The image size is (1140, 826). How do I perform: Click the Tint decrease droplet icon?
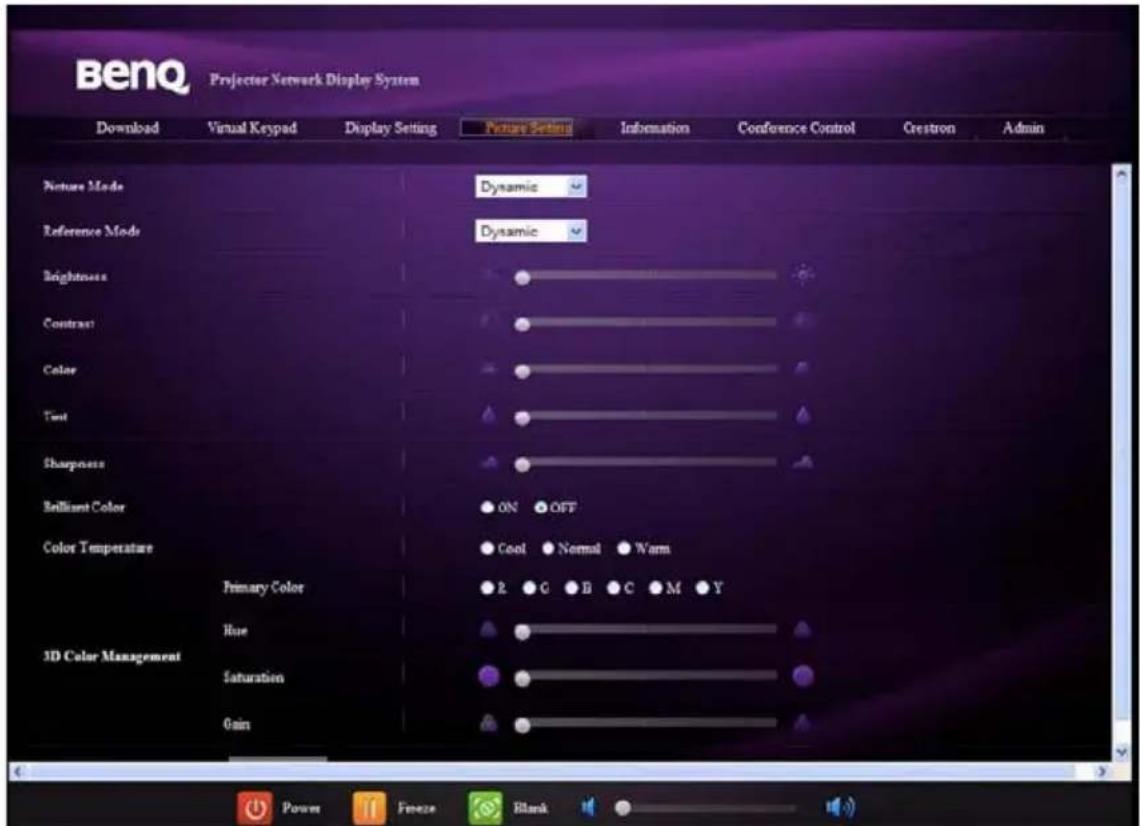click(x=489, y=415)
